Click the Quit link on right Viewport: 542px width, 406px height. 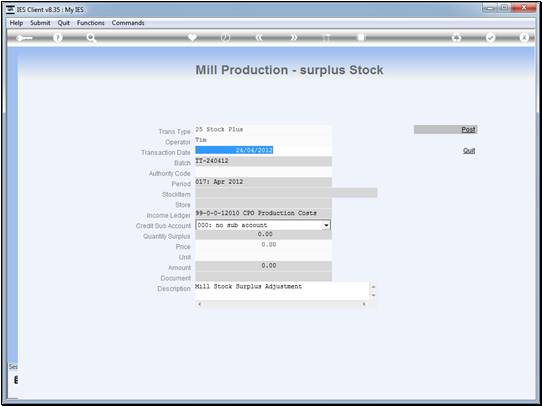coord(469,151)
